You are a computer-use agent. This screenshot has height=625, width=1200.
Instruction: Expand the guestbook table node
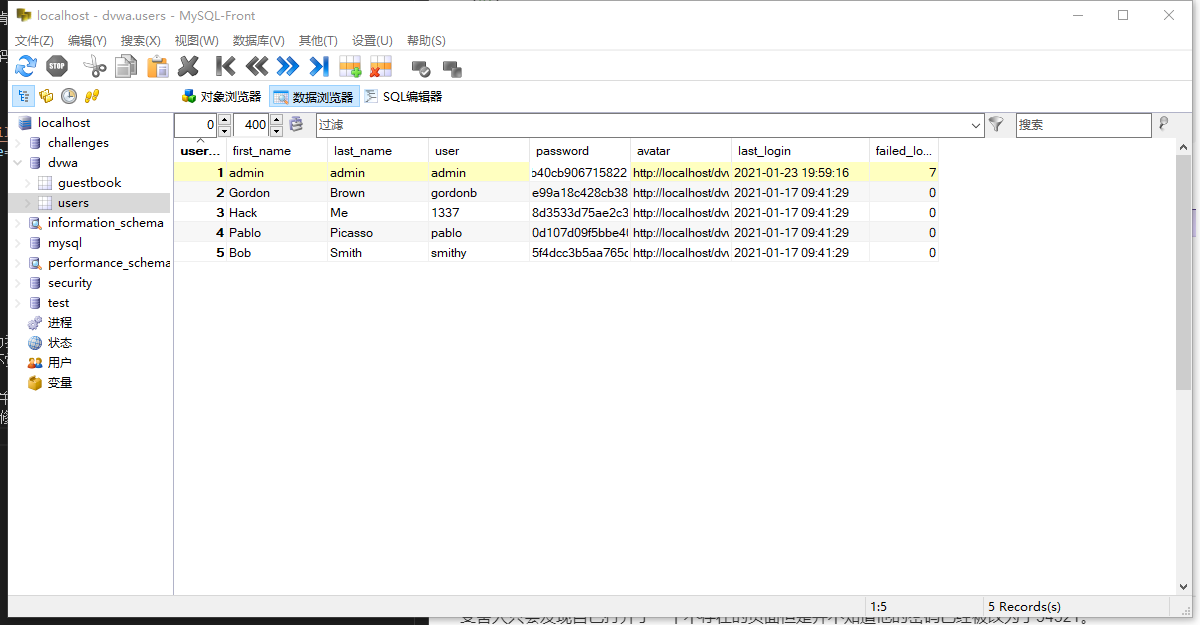27,183
